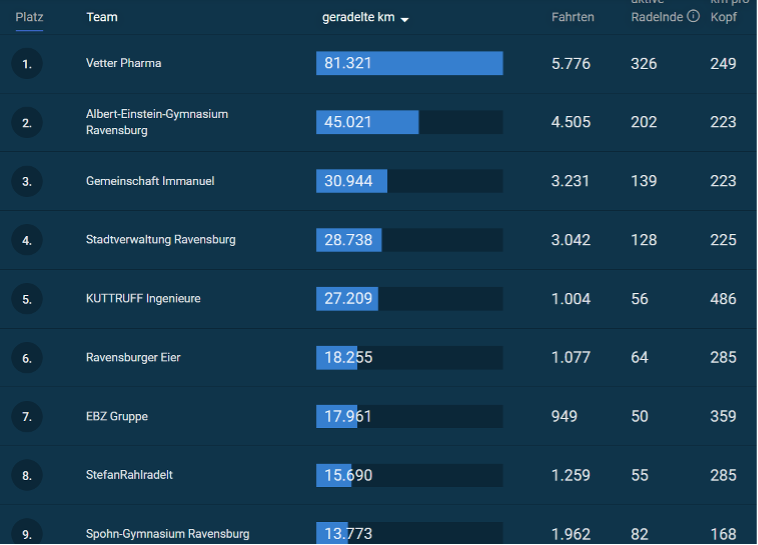Select km pro Kopf value 486

click(723, 298)
